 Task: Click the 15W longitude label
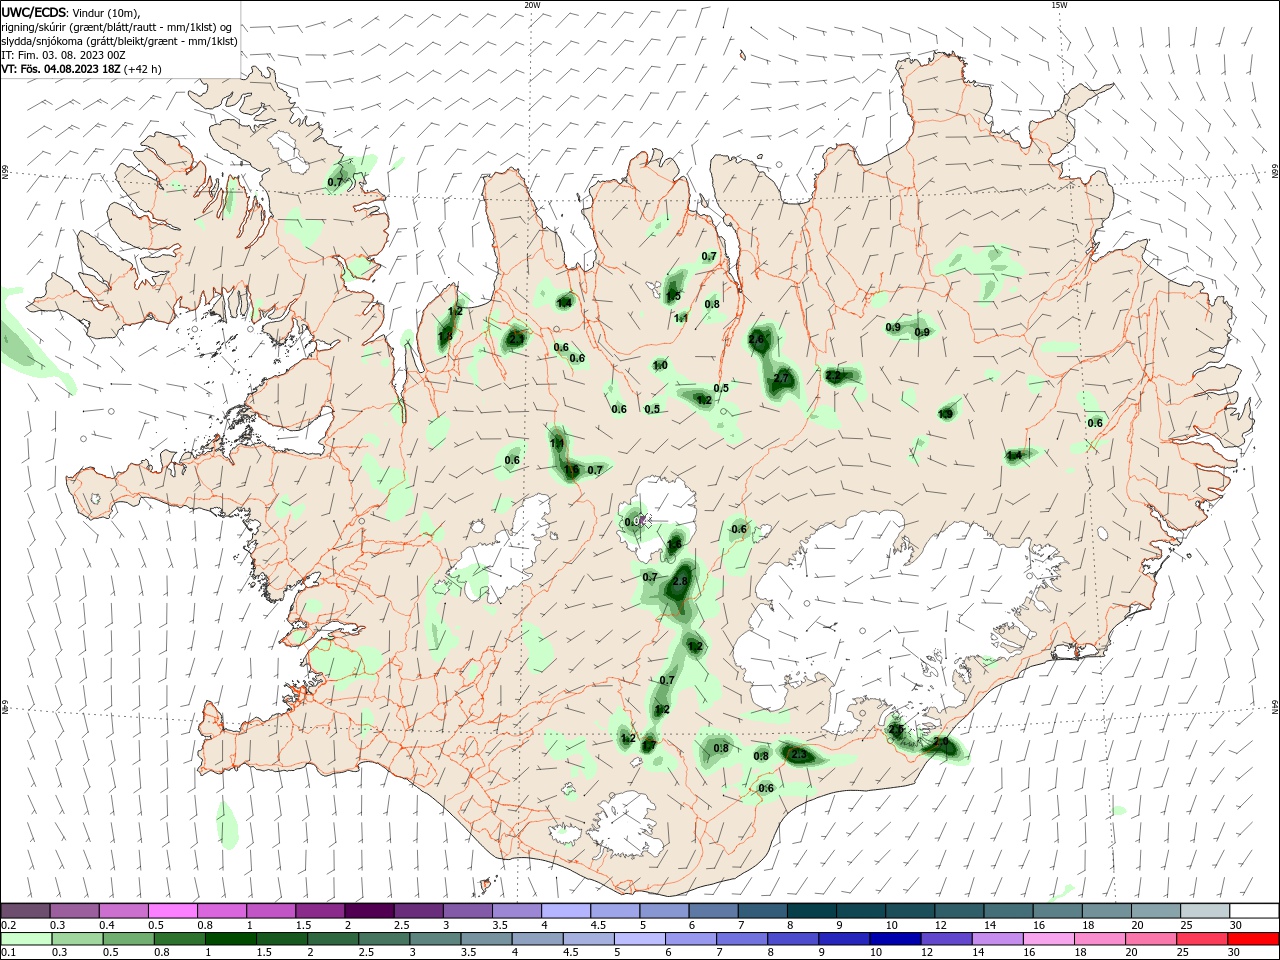tap(1059, 5)
